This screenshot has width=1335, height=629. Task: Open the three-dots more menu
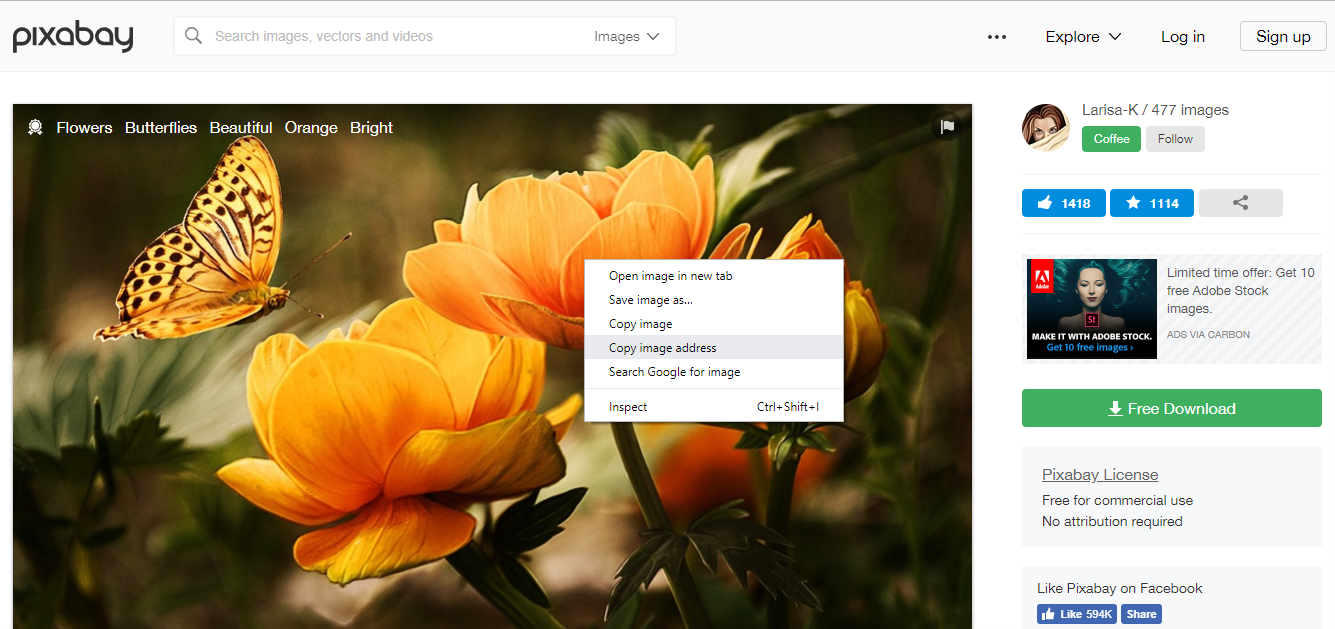point(996,37)
